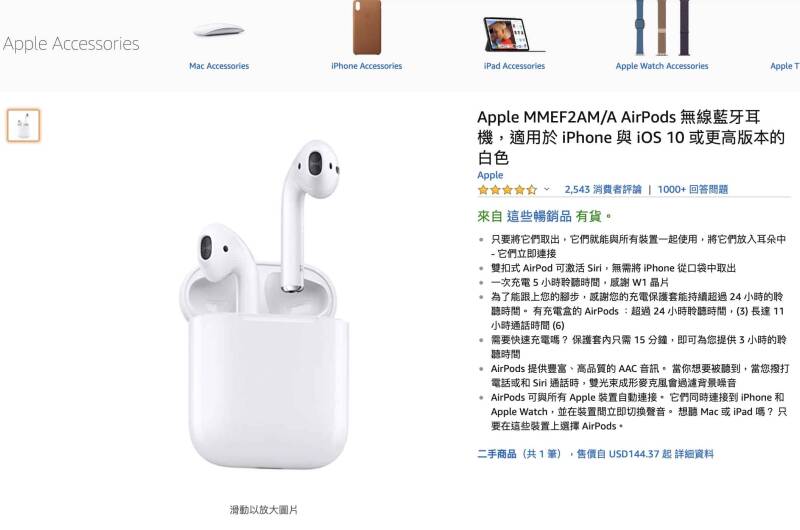Open iPad Accessories category
This screenshot has height=530, width=800.
pyautogui.click(x=514, y=66)
